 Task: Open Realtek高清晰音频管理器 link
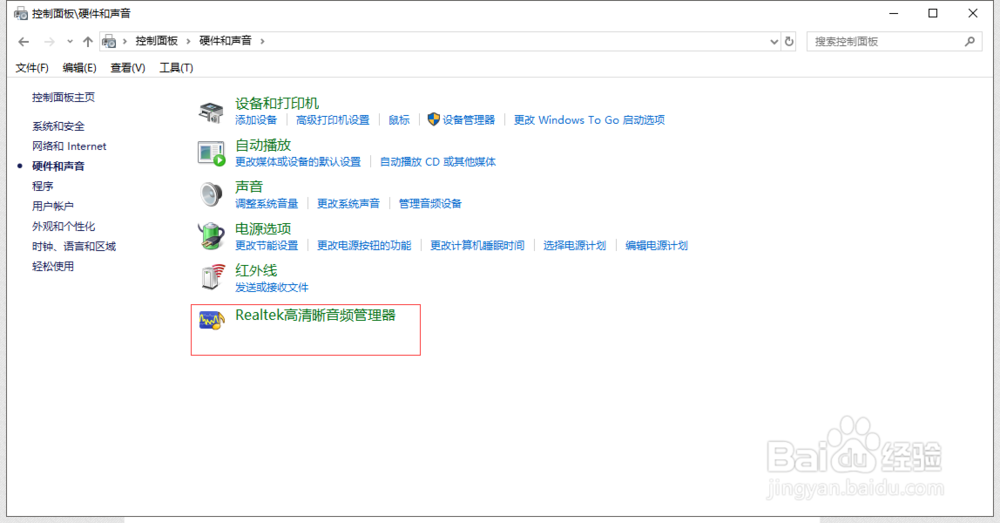315,315
